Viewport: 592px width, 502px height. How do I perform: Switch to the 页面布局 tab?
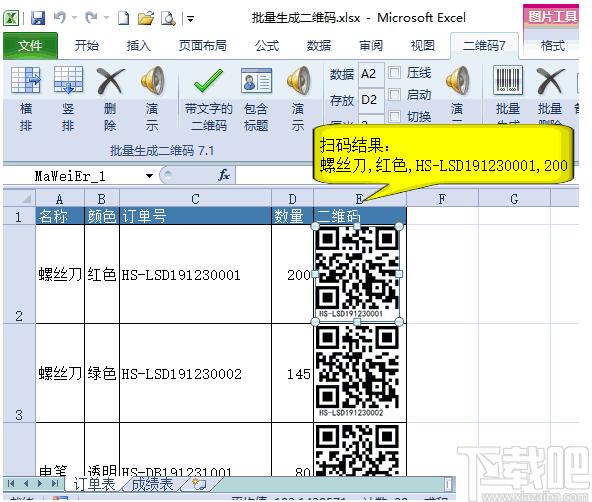[x=202, y=46]
